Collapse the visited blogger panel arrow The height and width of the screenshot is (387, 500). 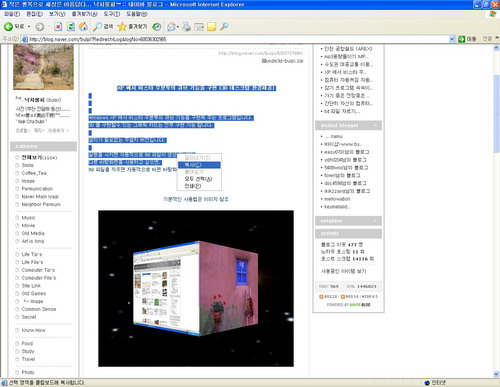[x=376, y=126]
